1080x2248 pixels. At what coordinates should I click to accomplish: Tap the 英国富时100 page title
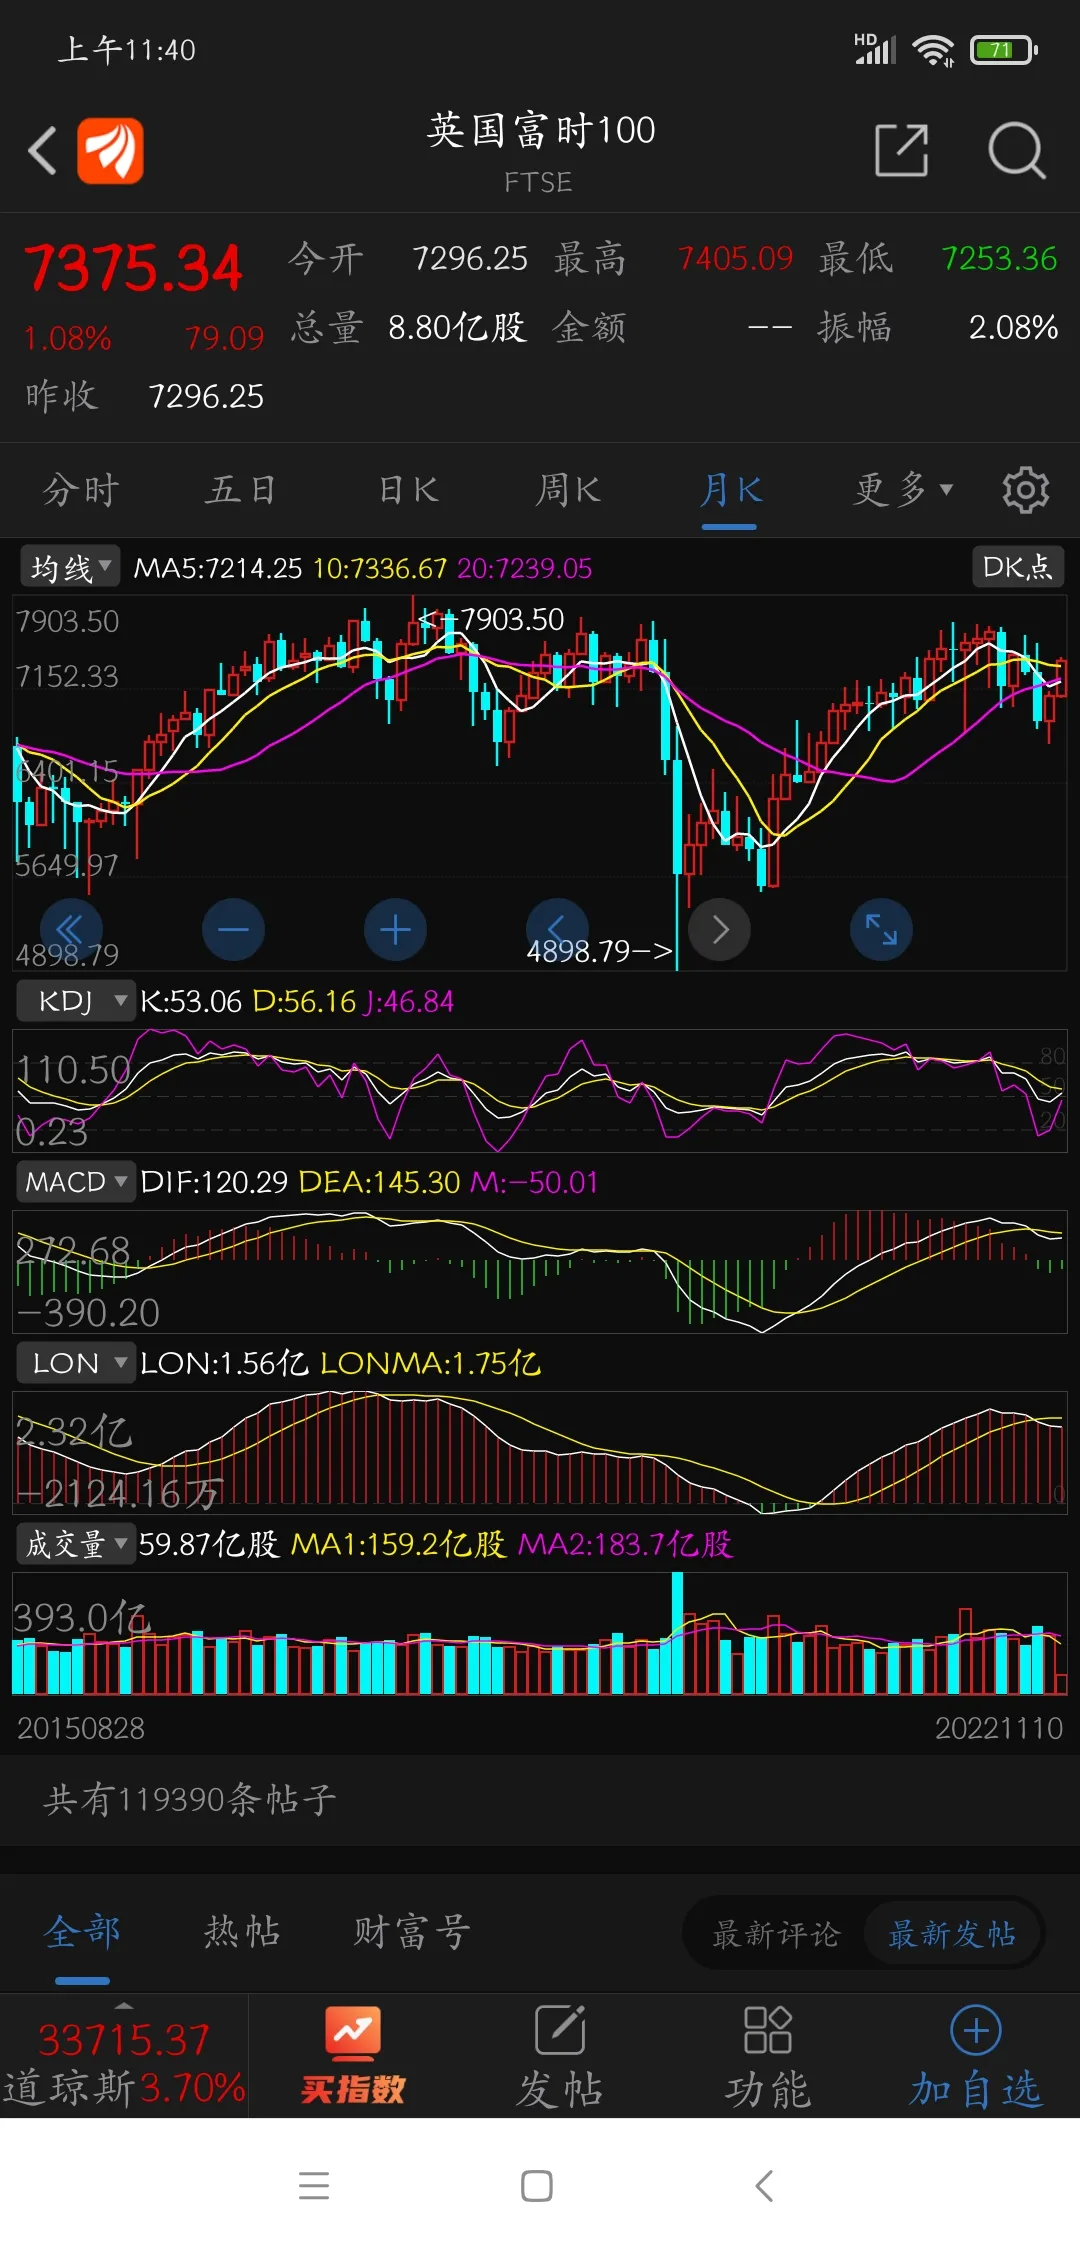[541, 130]
